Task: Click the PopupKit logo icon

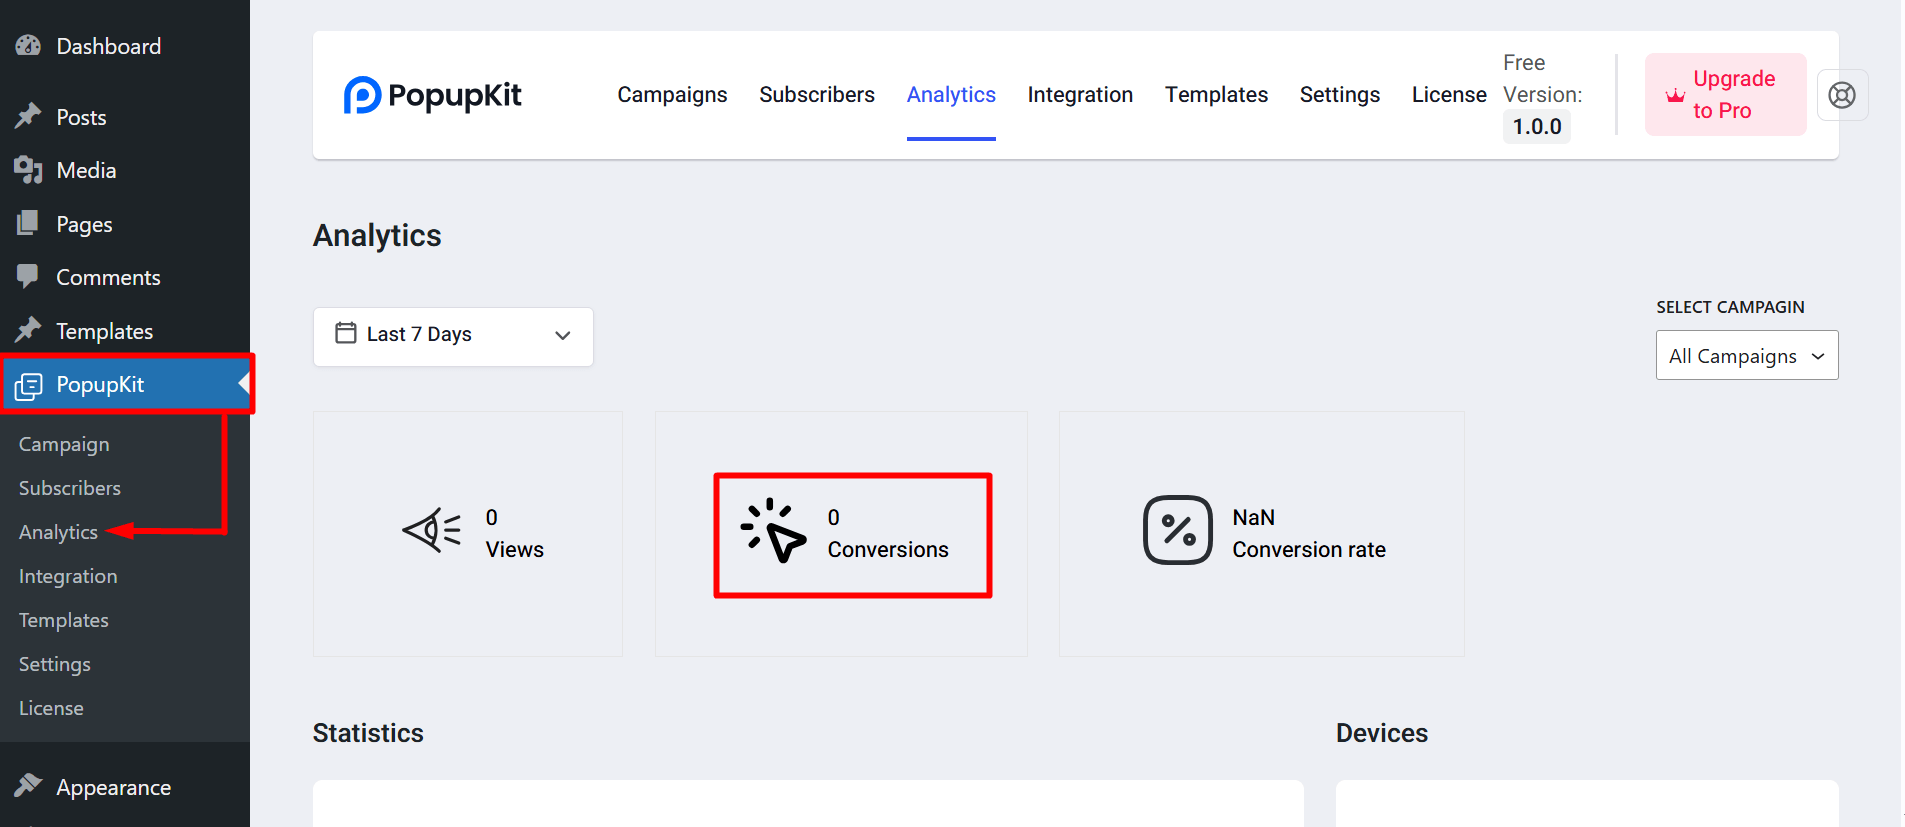Action: coord(362,95)
